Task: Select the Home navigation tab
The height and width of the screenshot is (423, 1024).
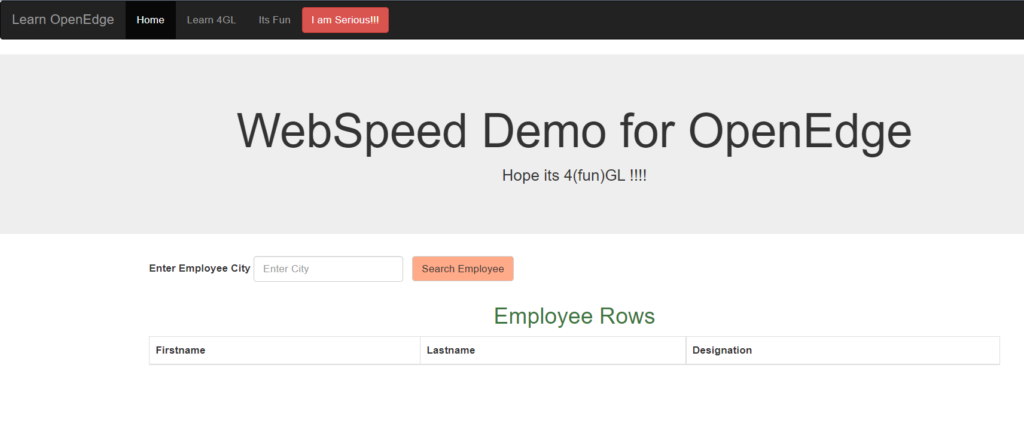Action: click(x=150, y=20)
